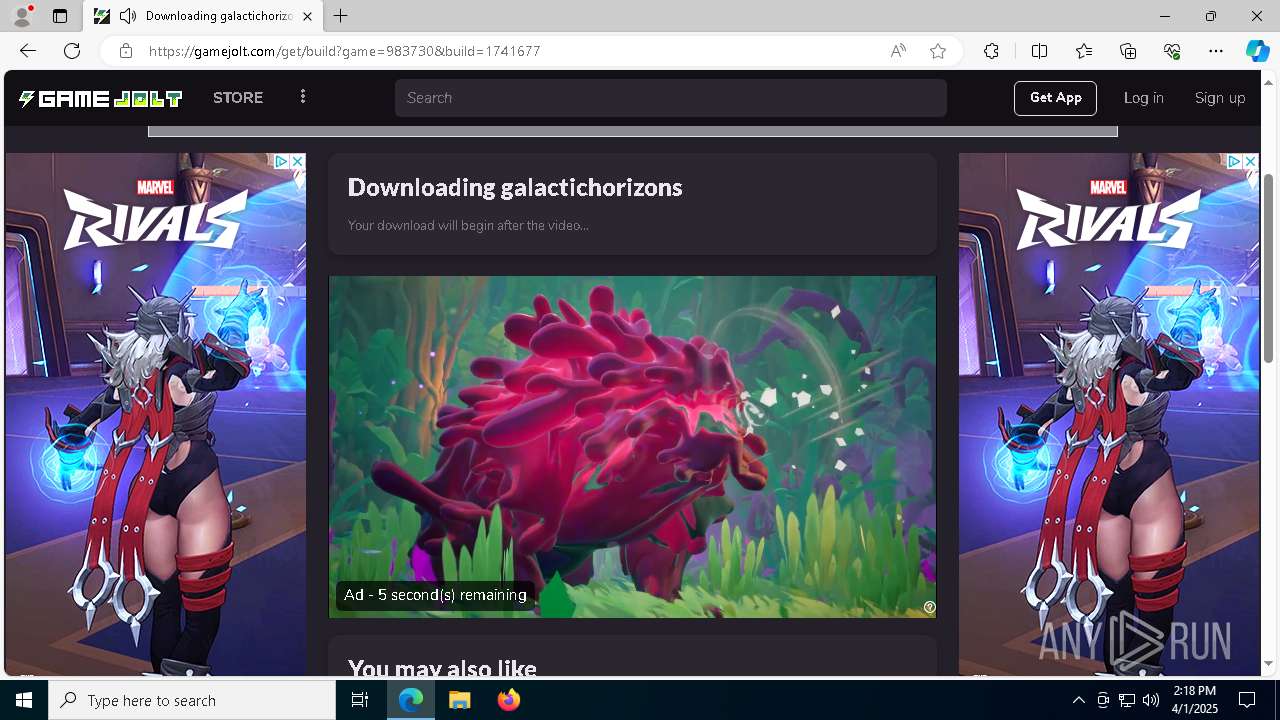Click the right Marvel Rivals banner
Screen dimensions: 1280x720
(x=1109, y=415)
